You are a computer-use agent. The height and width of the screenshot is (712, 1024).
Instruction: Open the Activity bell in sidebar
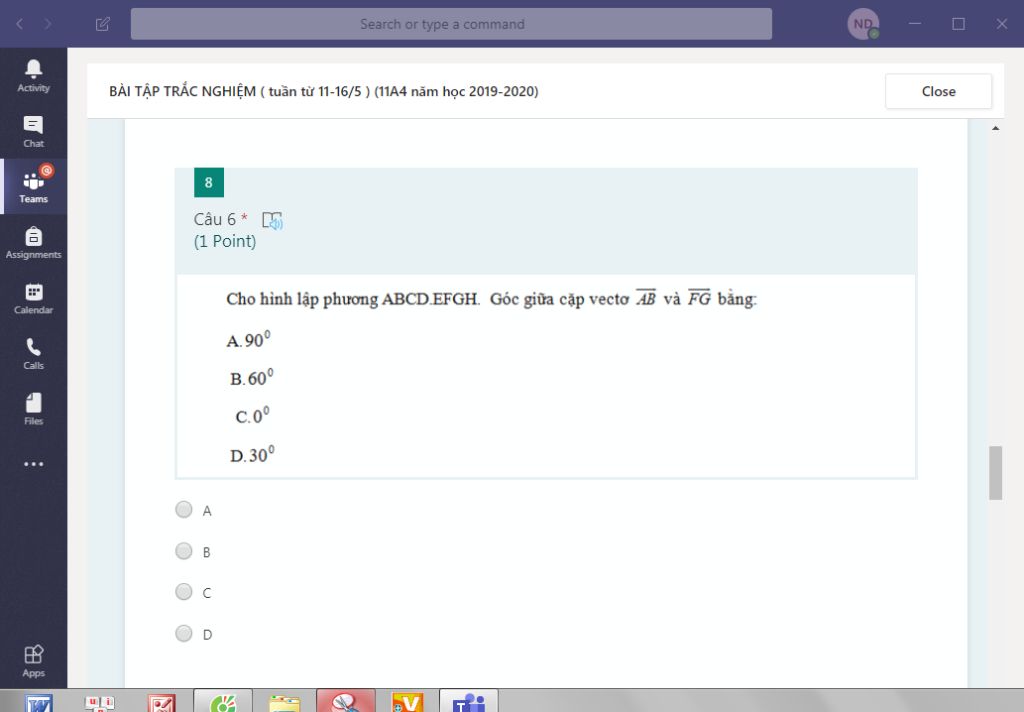point(33,76)
